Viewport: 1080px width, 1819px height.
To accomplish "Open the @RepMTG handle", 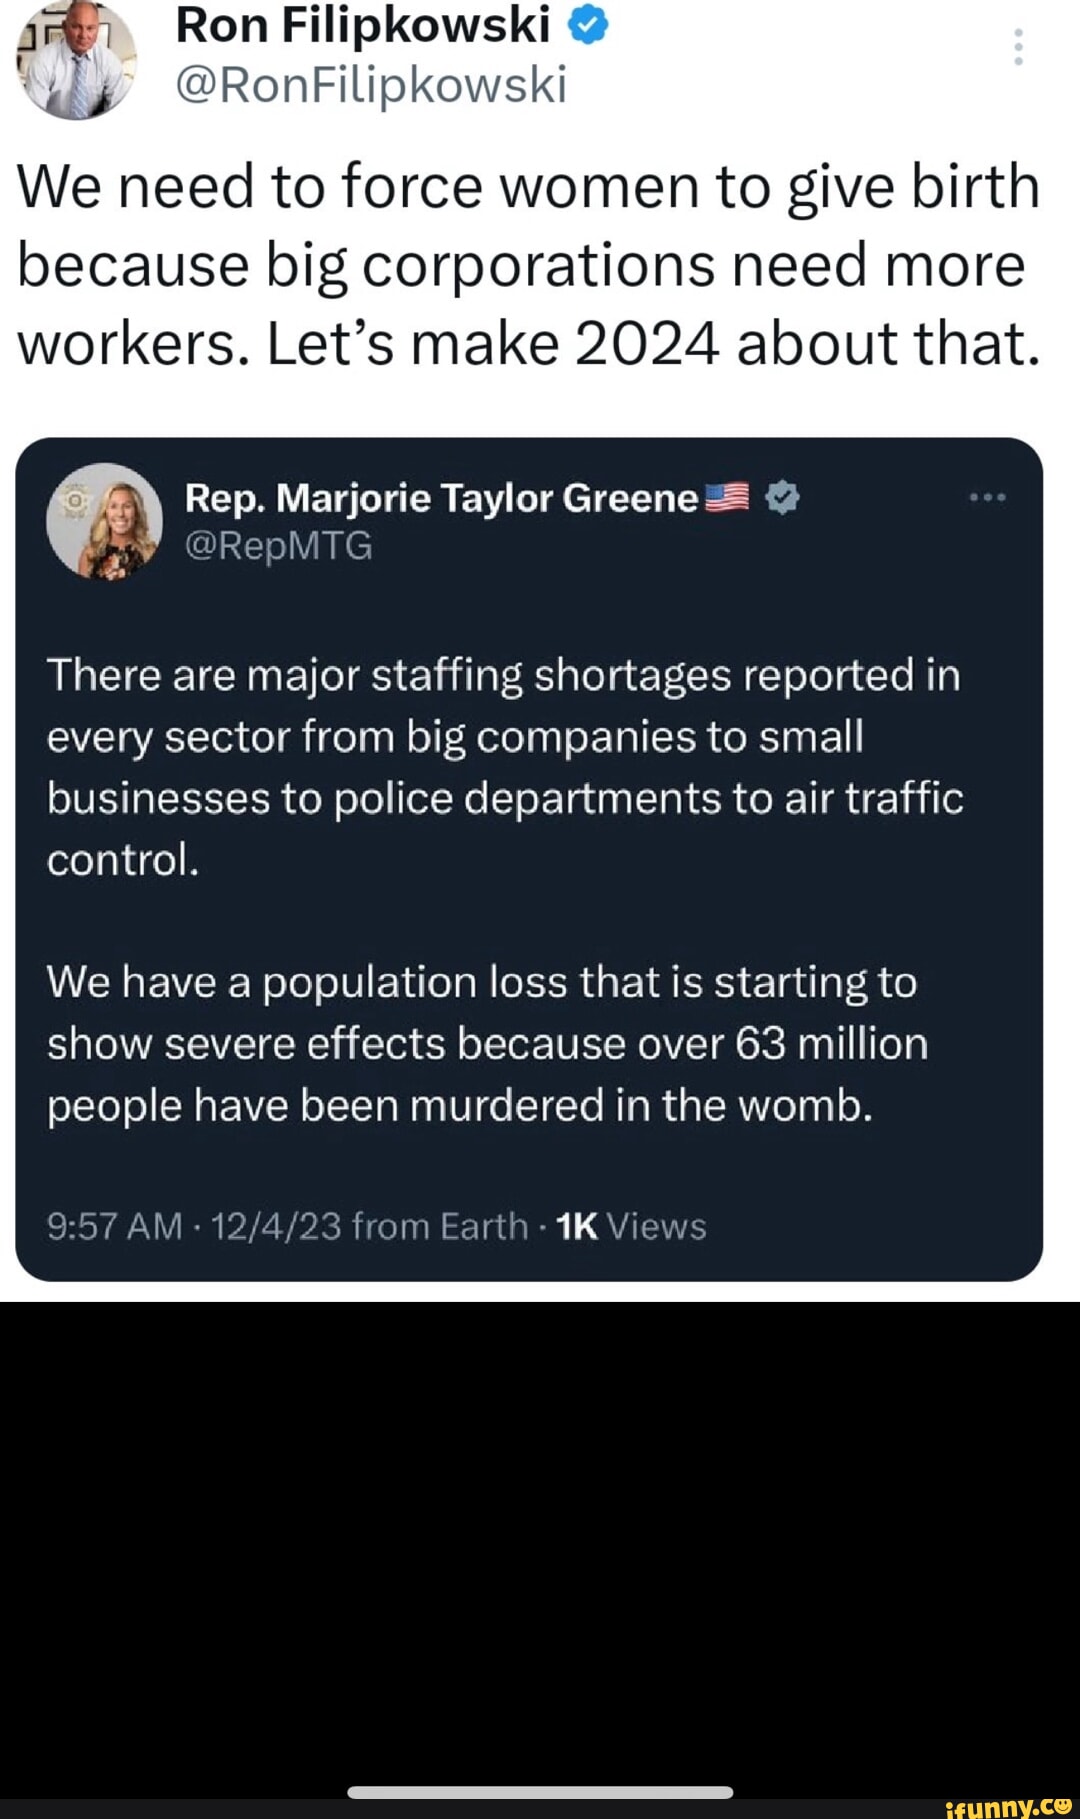I will point(279,546).
